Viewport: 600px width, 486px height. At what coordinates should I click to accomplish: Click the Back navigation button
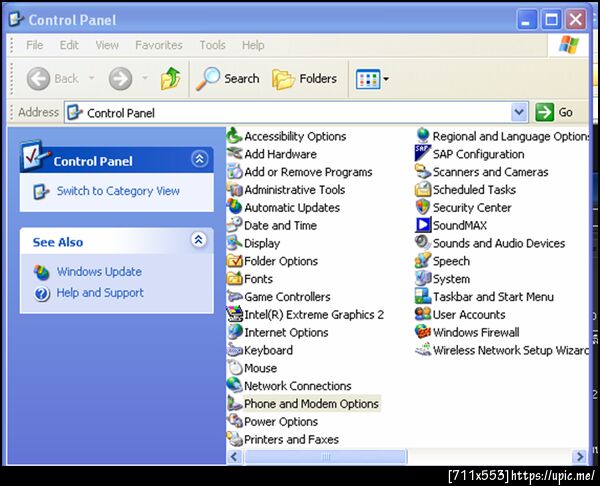coord(52,78)
